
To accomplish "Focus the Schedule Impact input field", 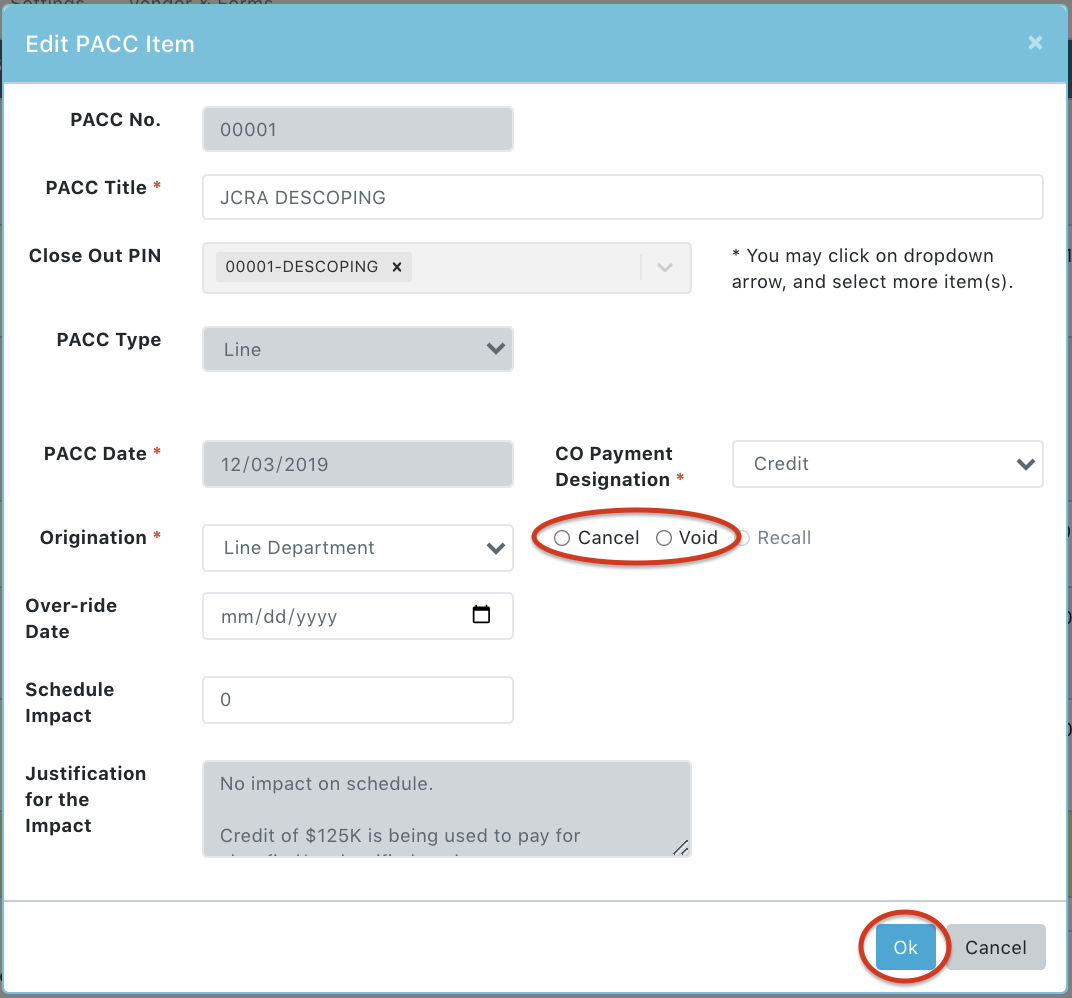I will point(358,700).
